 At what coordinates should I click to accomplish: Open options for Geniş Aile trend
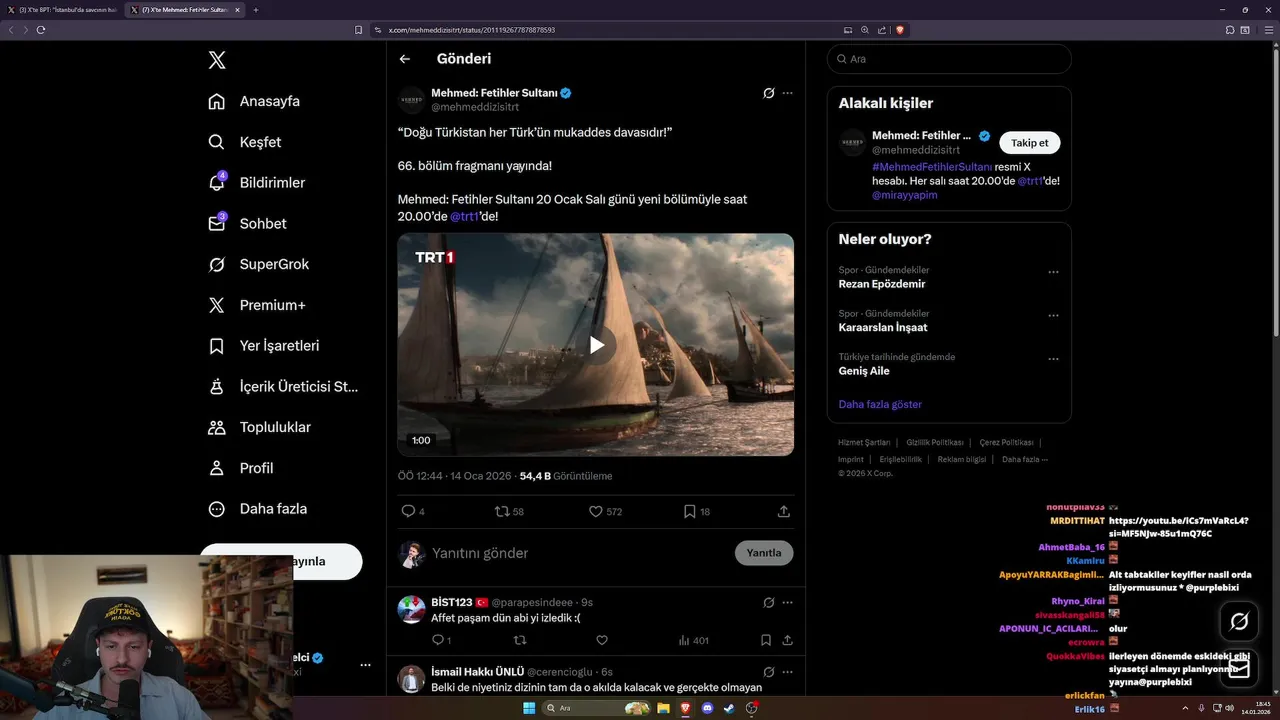tap(1053, 359)
